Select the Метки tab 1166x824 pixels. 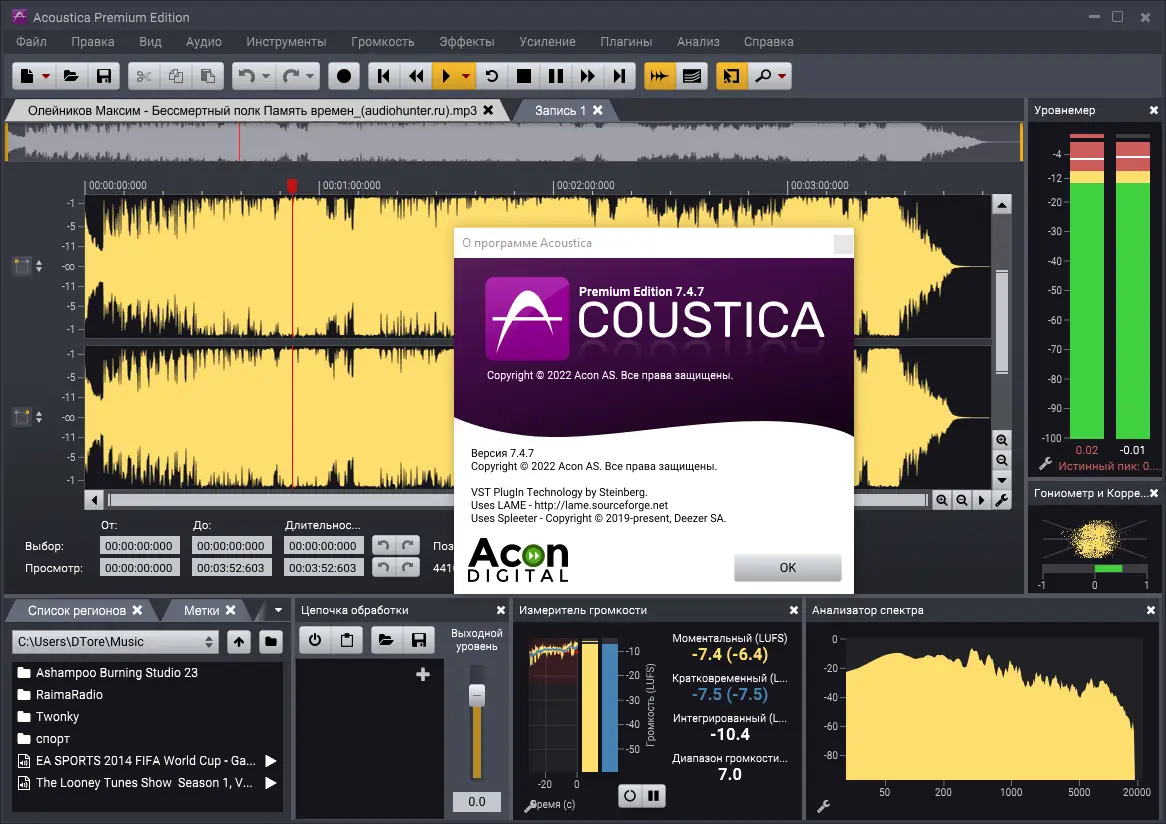pos(202,611)
